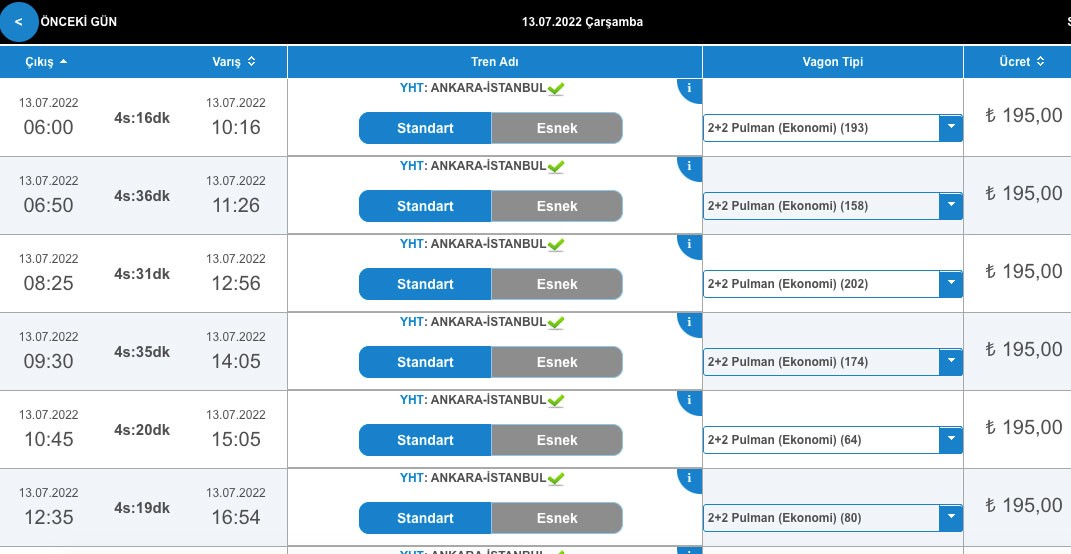Open info icon for the 09:30 train
1071x554 pixels.
point(689,322)
